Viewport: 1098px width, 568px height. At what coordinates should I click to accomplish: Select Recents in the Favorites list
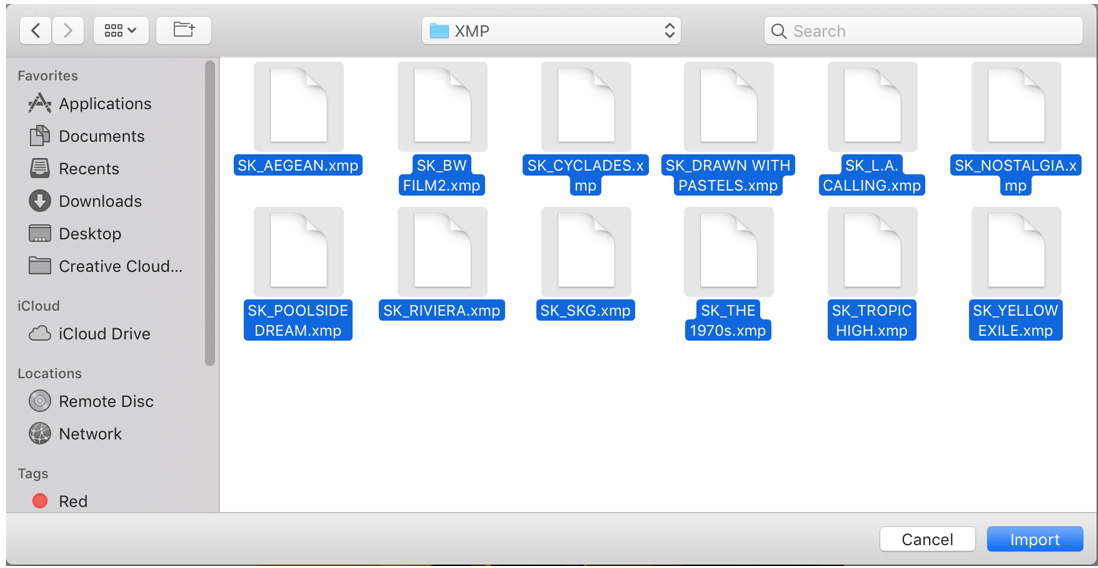click(x=88, y=169)
